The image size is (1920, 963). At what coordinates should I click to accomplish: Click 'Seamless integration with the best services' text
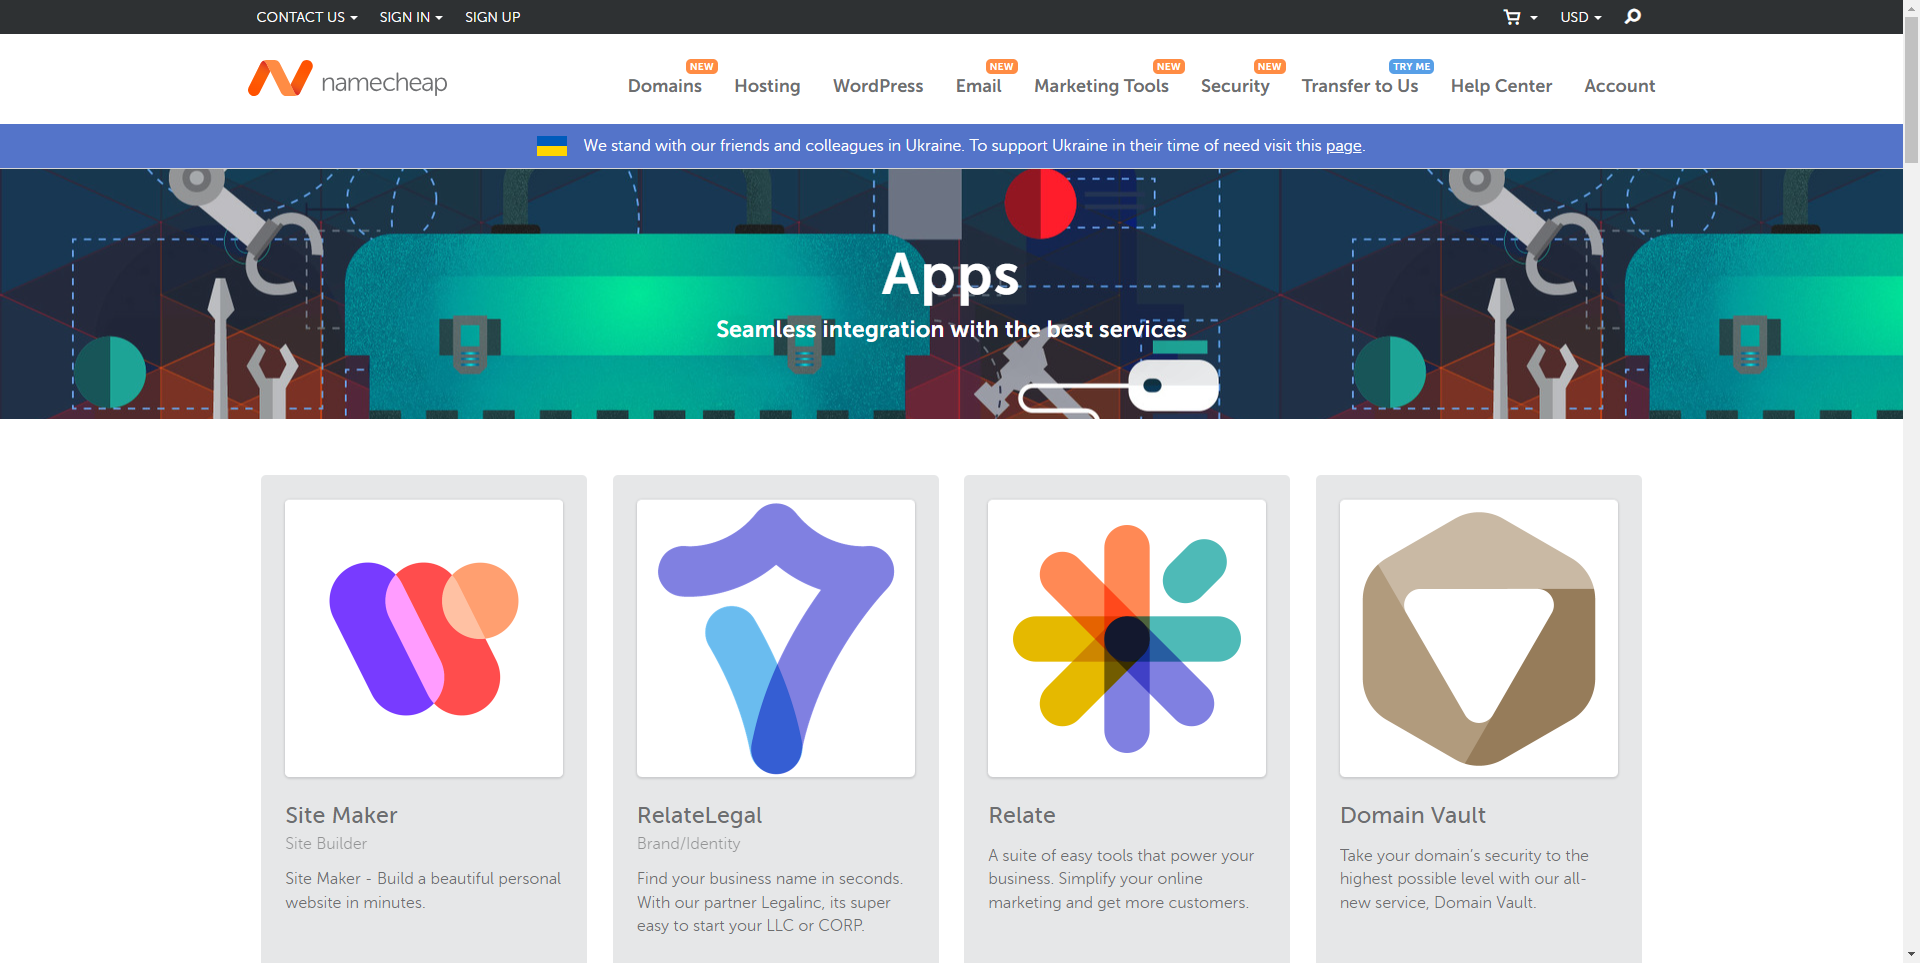pyautogui.click(x=951, y=329)
